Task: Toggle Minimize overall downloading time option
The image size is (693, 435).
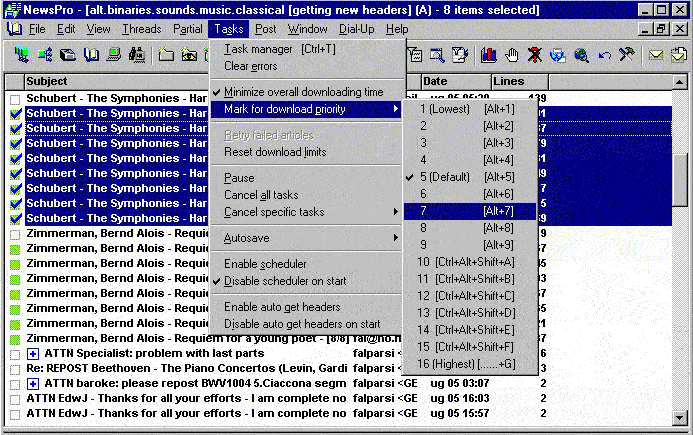Action: (303, 91)
